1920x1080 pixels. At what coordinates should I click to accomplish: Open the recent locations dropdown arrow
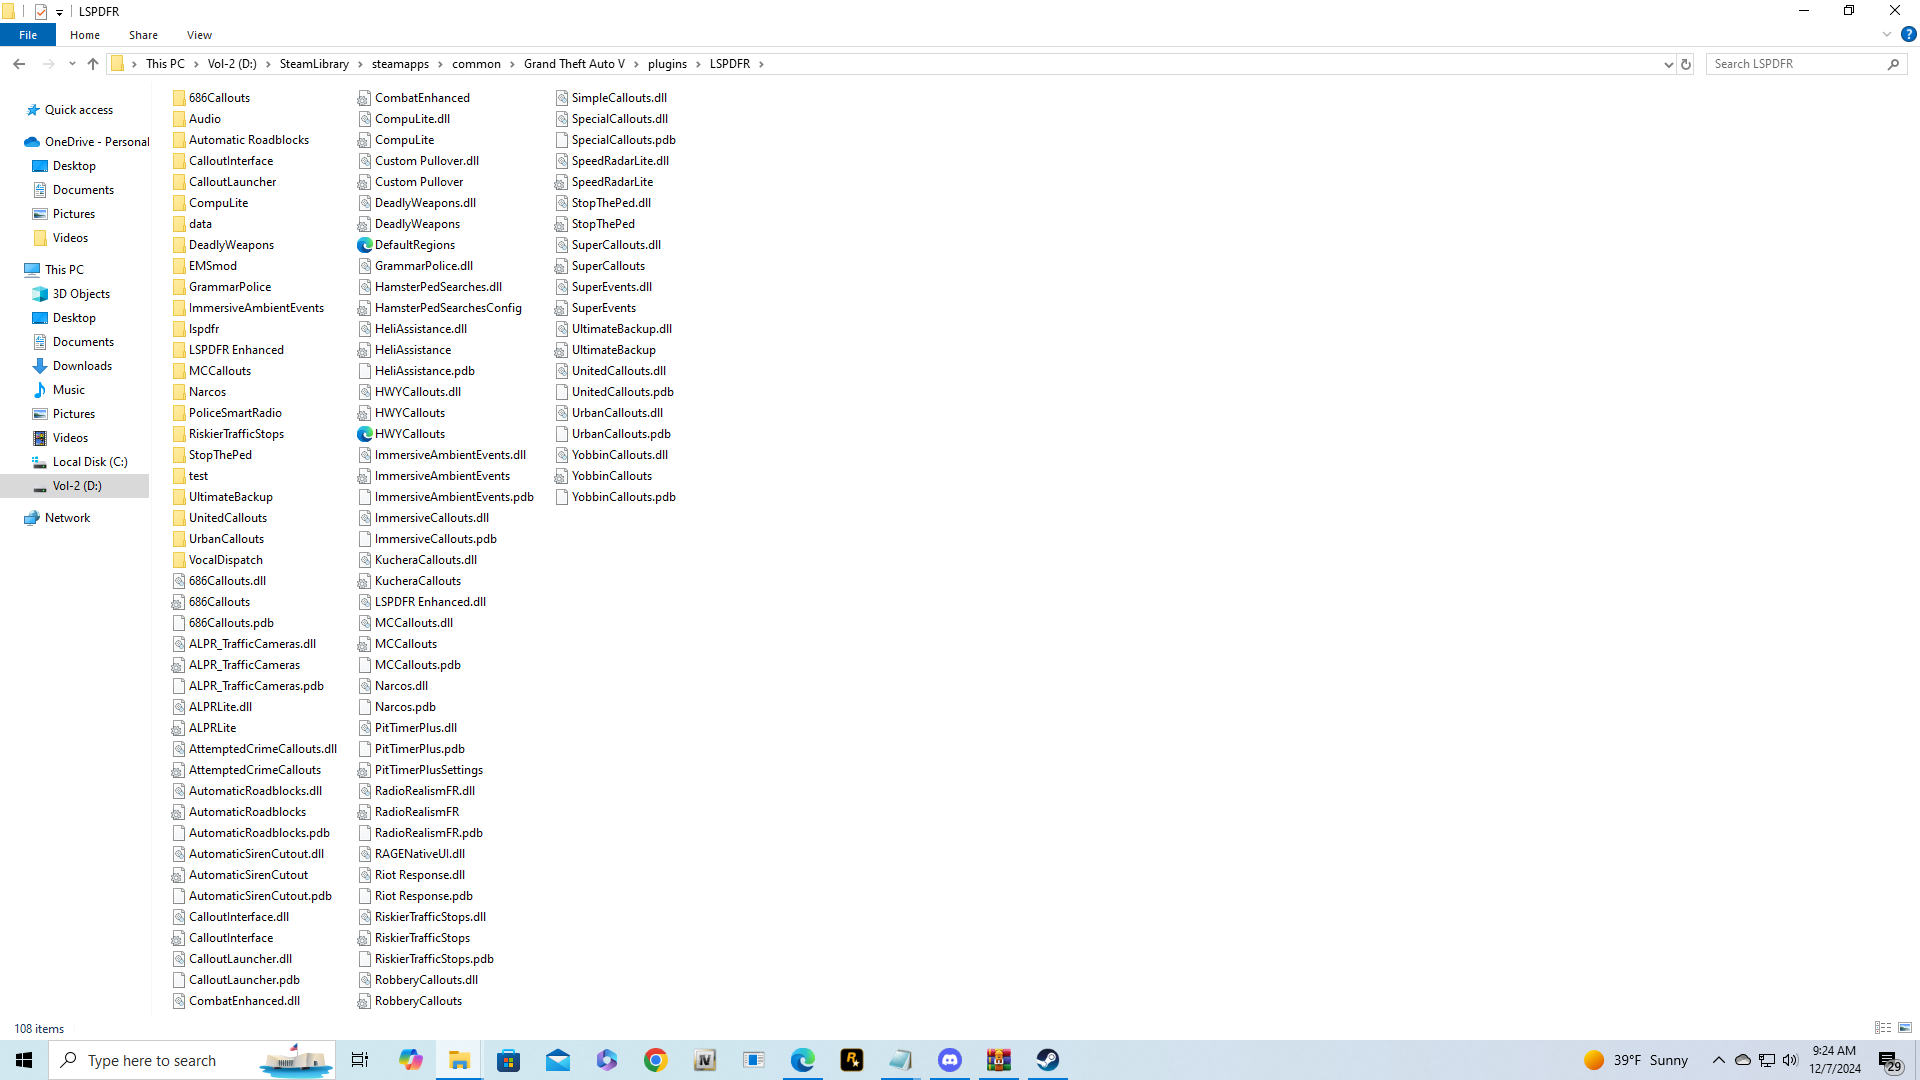point(72,64)
